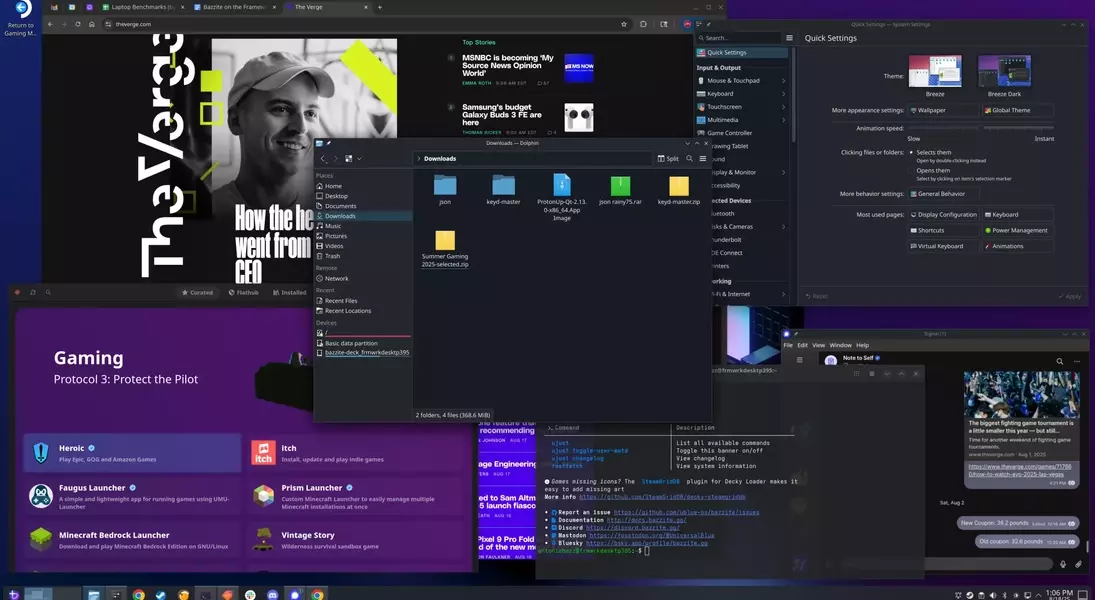Click the Faugus Launcher icon

40,494
